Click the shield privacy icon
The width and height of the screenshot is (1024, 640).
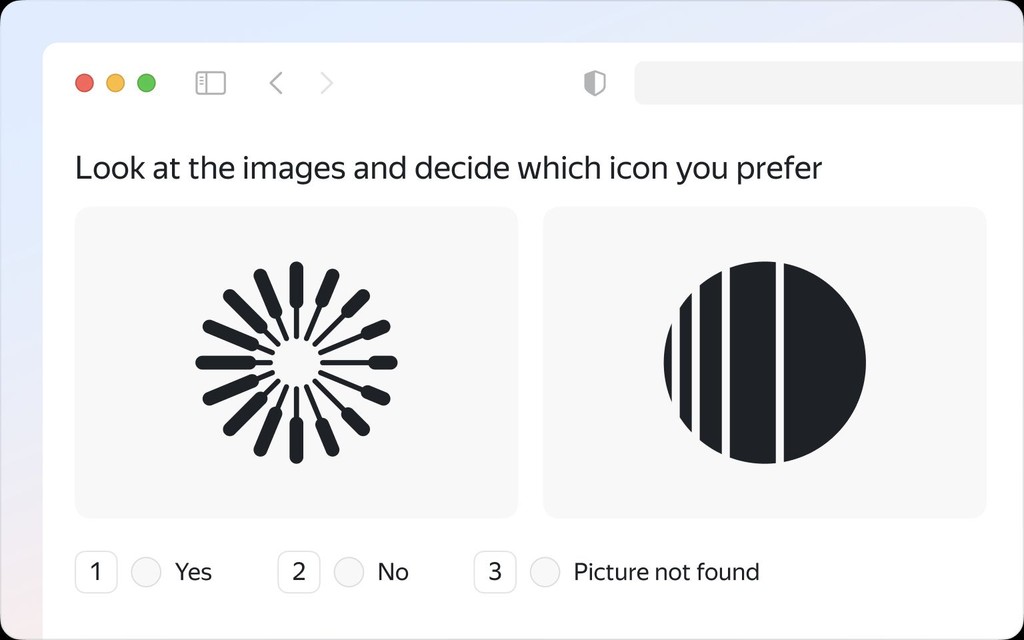pos(594,83)
